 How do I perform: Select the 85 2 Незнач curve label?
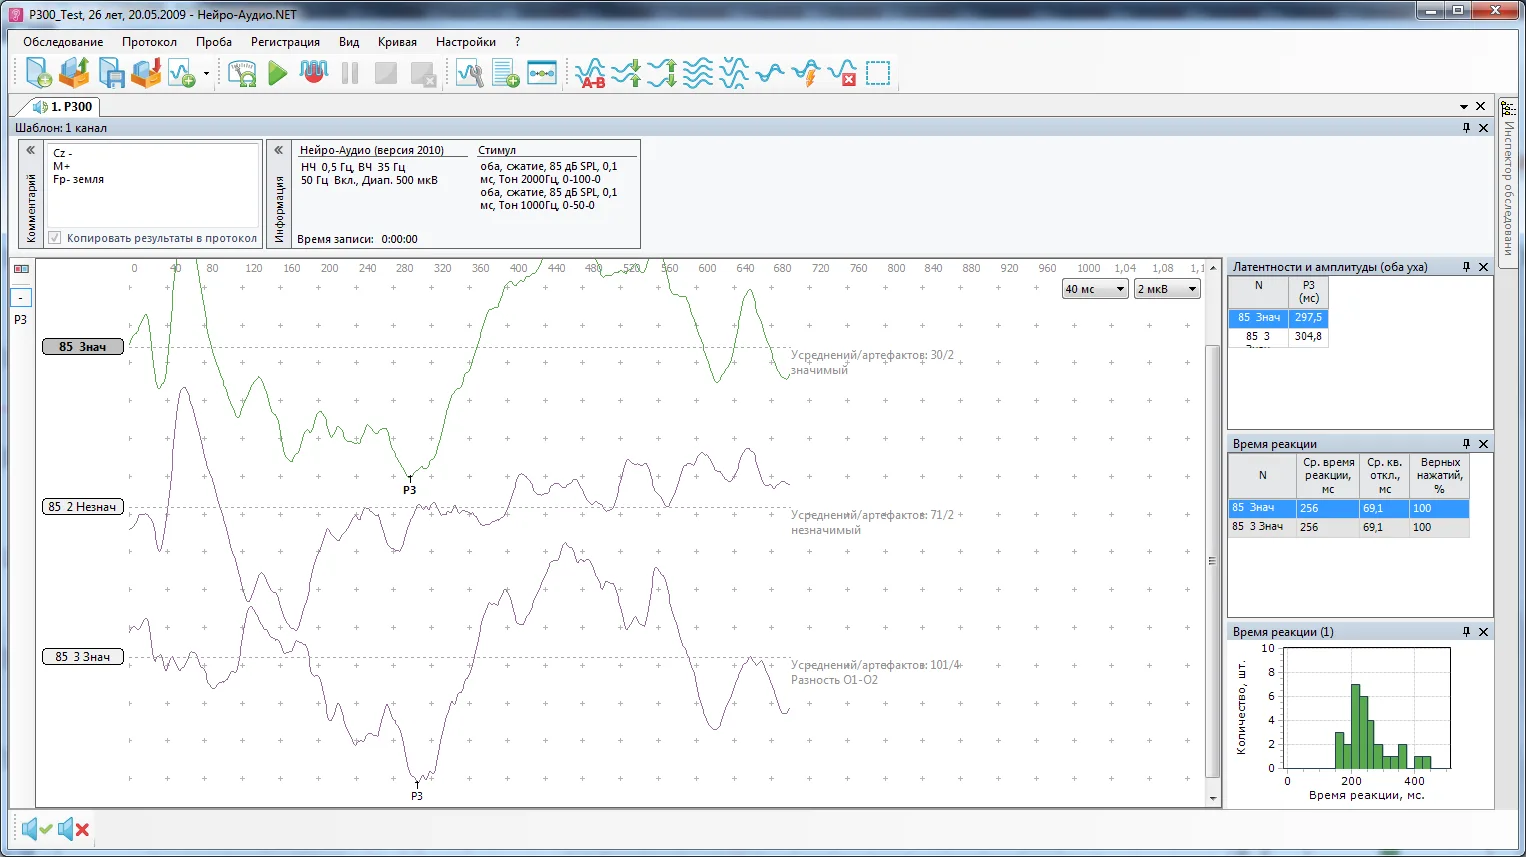(83, 507)
